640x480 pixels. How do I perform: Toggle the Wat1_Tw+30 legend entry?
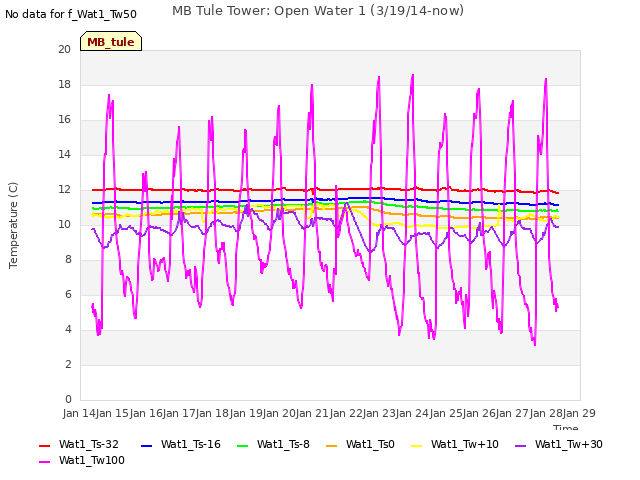559,444
